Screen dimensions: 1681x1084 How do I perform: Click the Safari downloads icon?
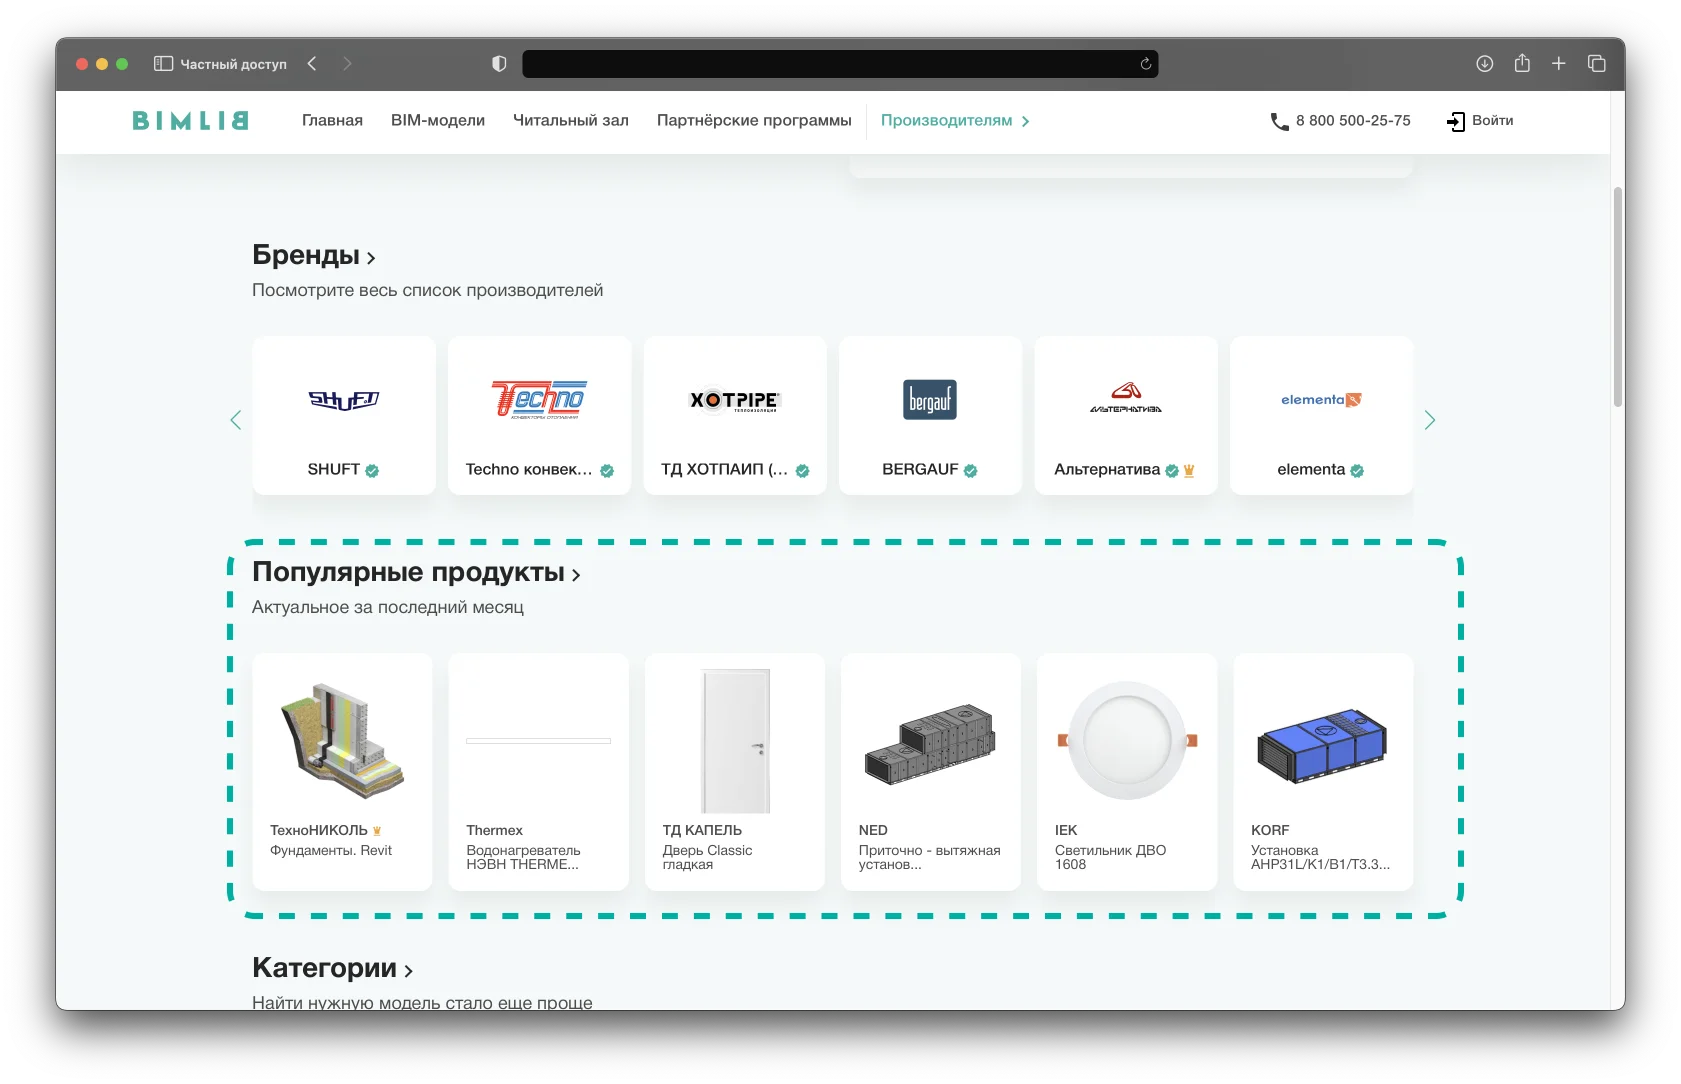1485,63
